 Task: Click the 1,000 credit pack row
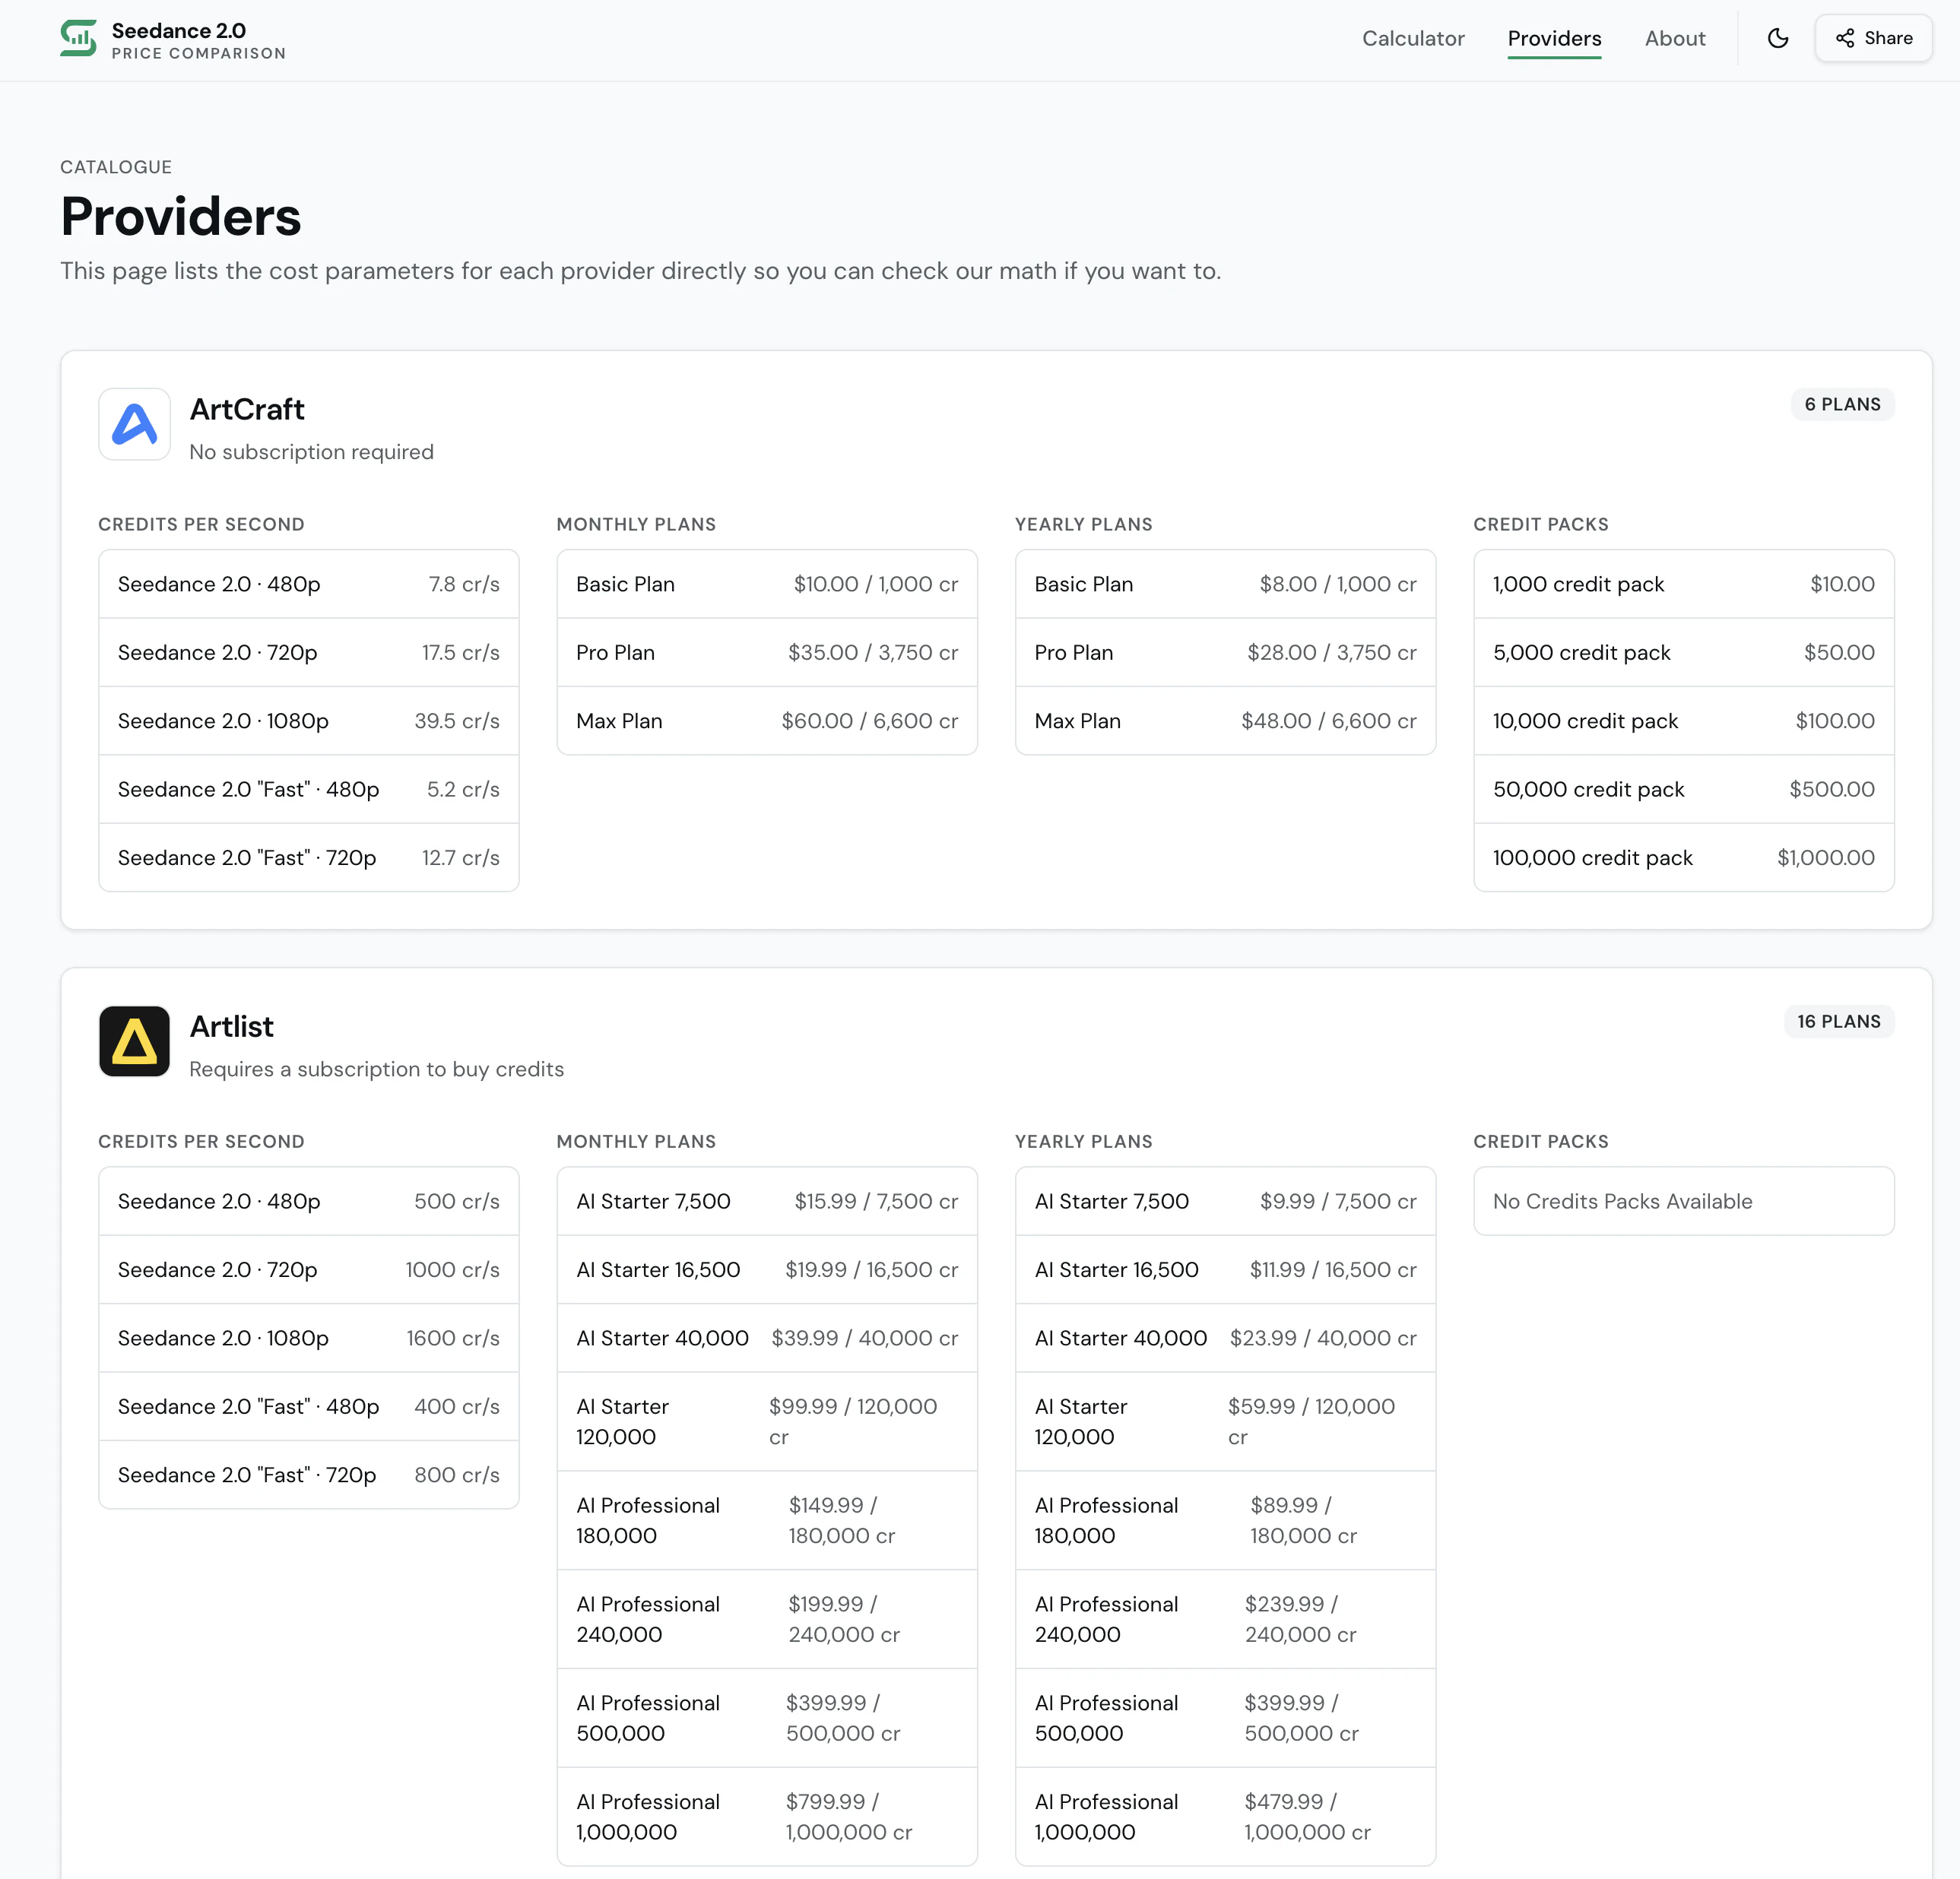pyautogui.click(x=1683, y=584)
